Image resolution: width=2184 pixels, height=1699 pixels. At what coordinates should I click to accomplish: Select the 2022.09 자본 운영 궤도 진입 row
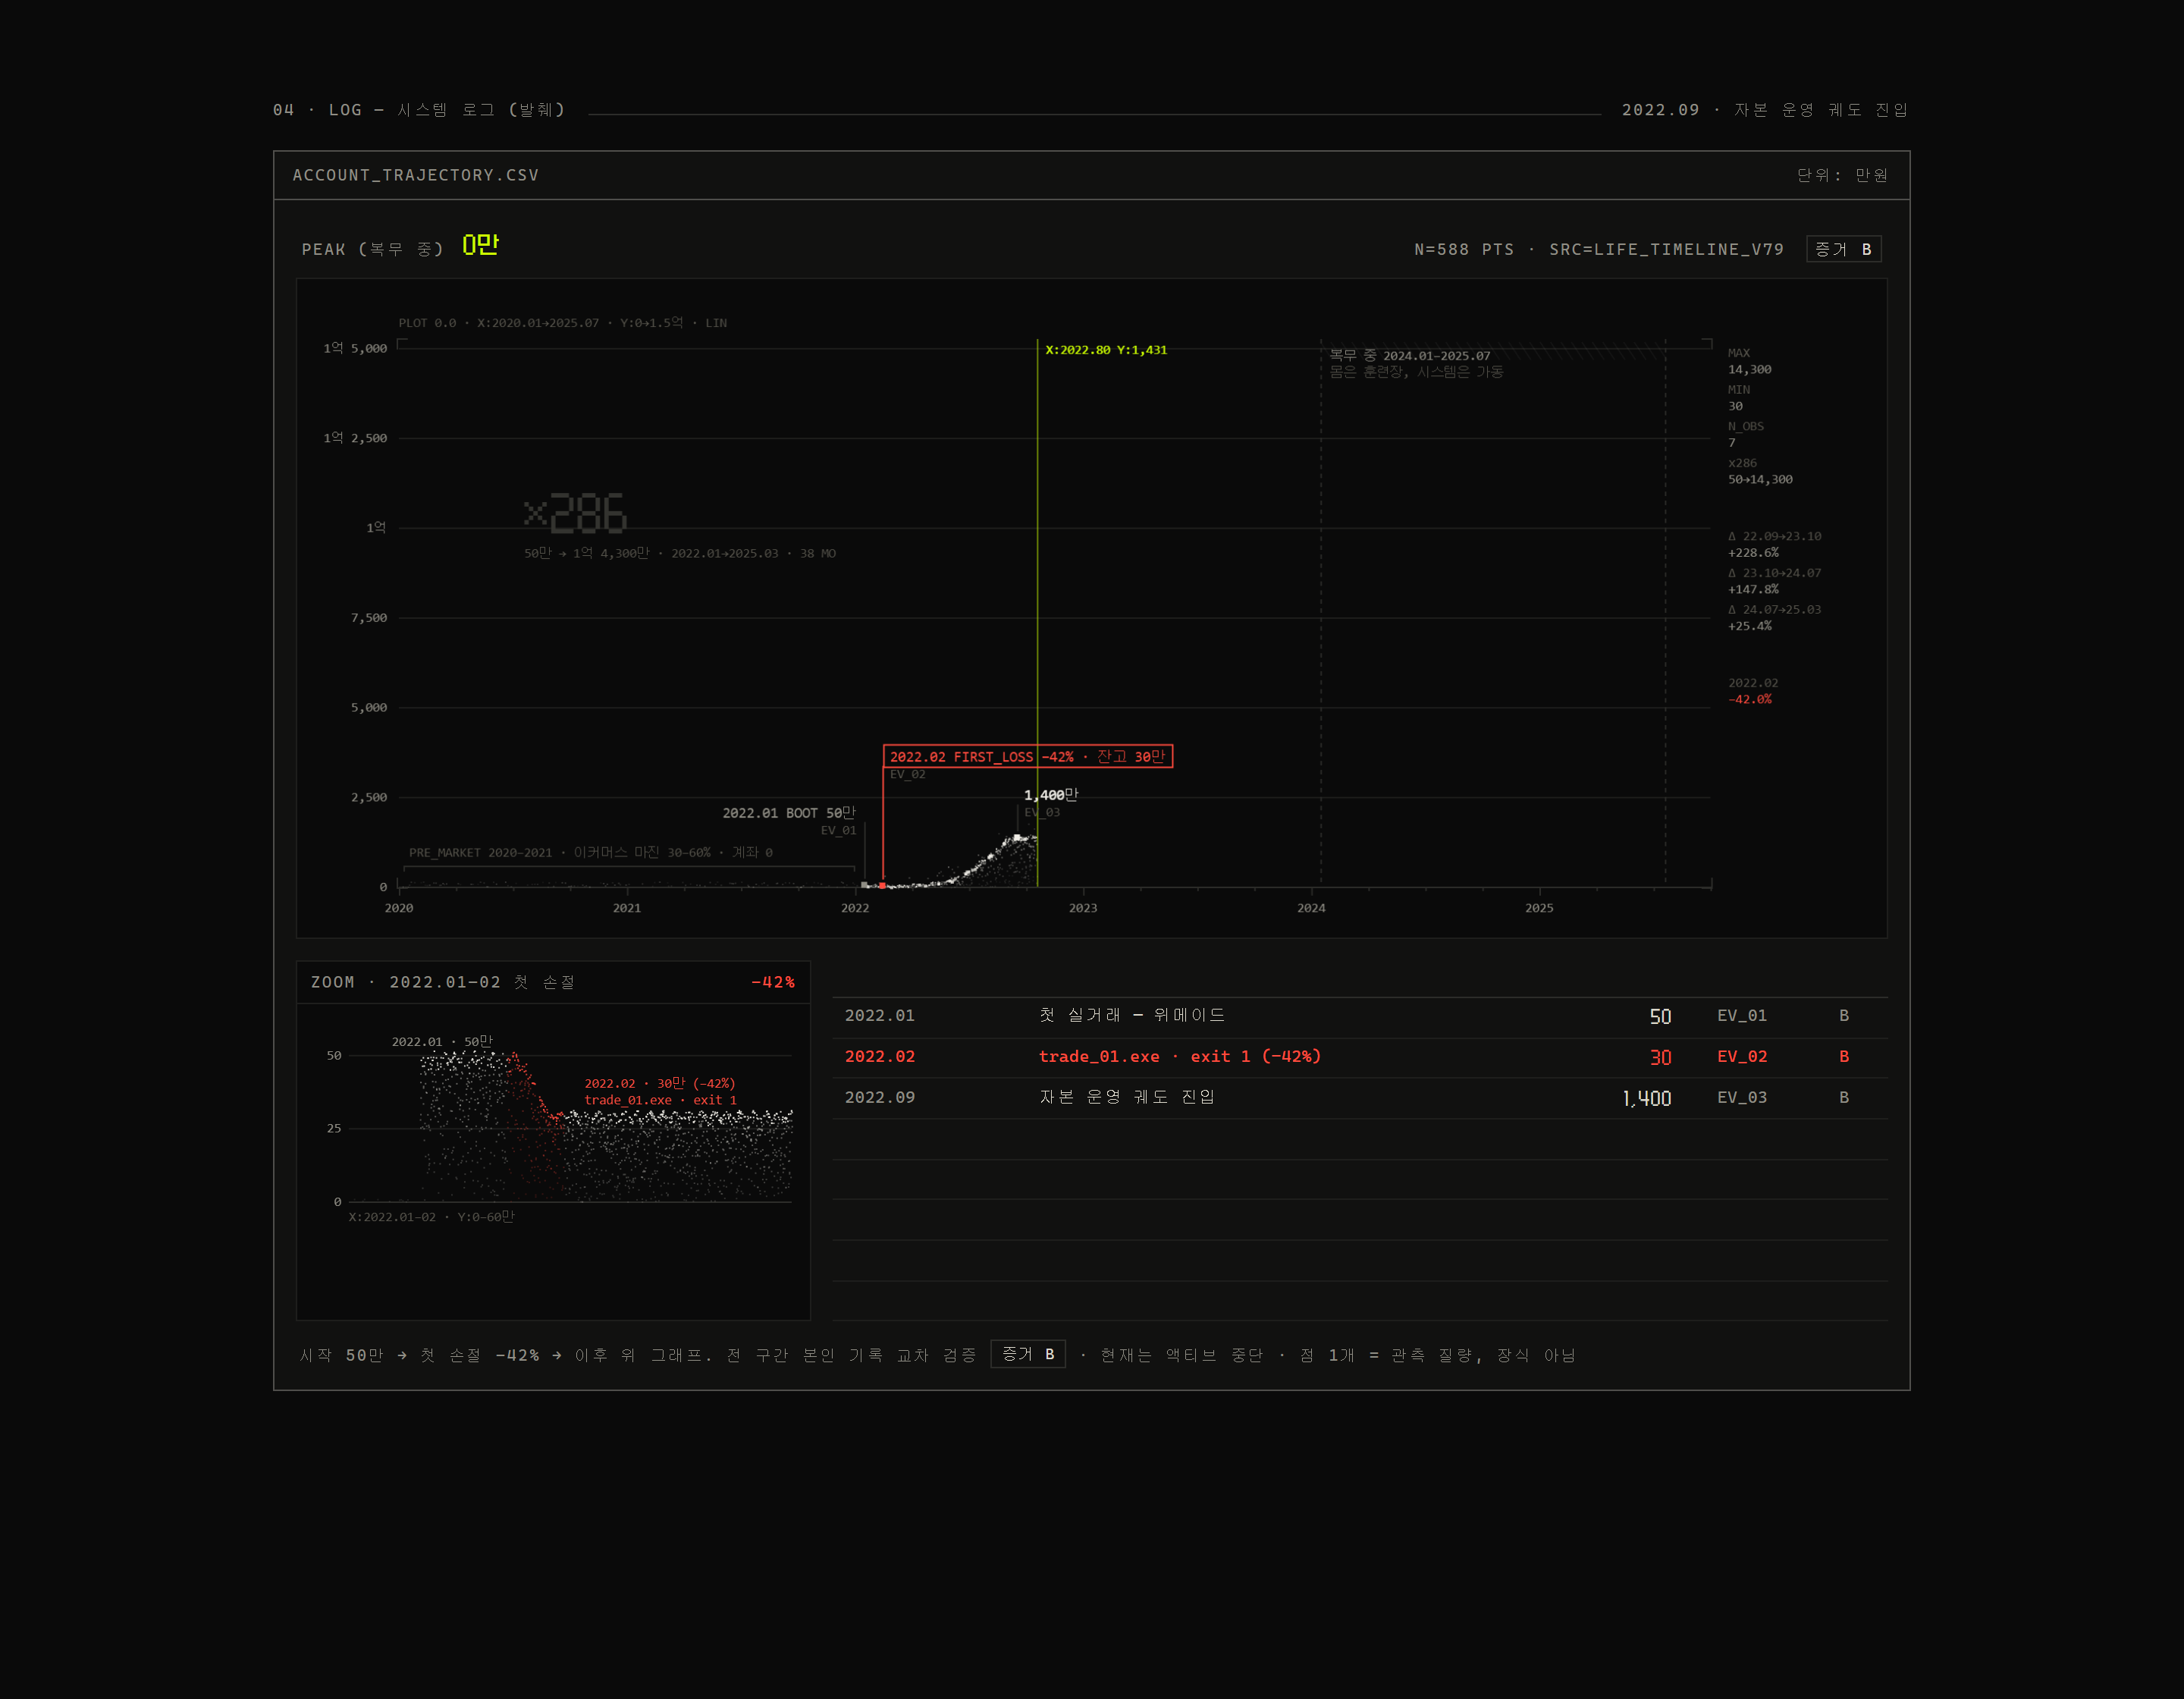point(1360,1098)
